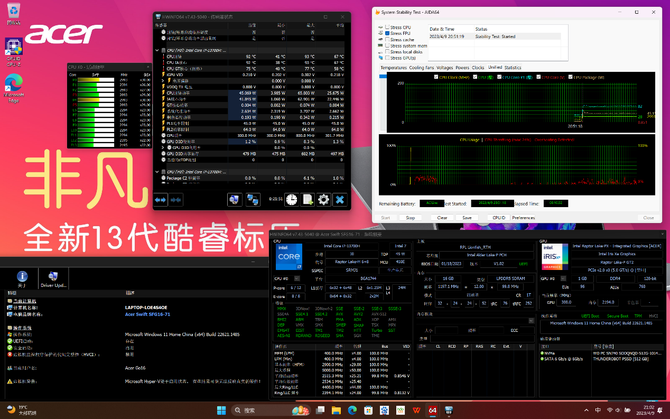Image resolution: width=670 pixels, height=419 pixels.
Task: Open the sensor search monitor icon in HWiNFO
Action: click(234, 199)
